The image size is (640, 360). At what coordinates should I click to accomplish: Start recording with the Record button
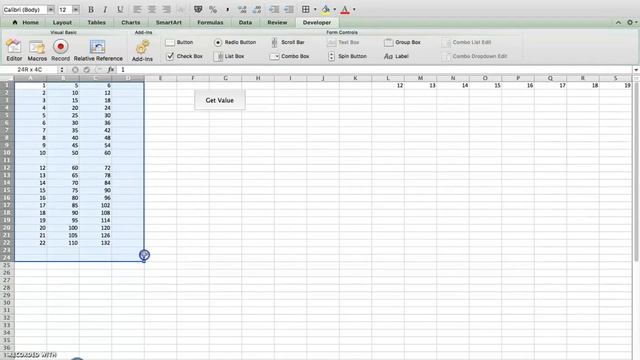coord(60,50)
